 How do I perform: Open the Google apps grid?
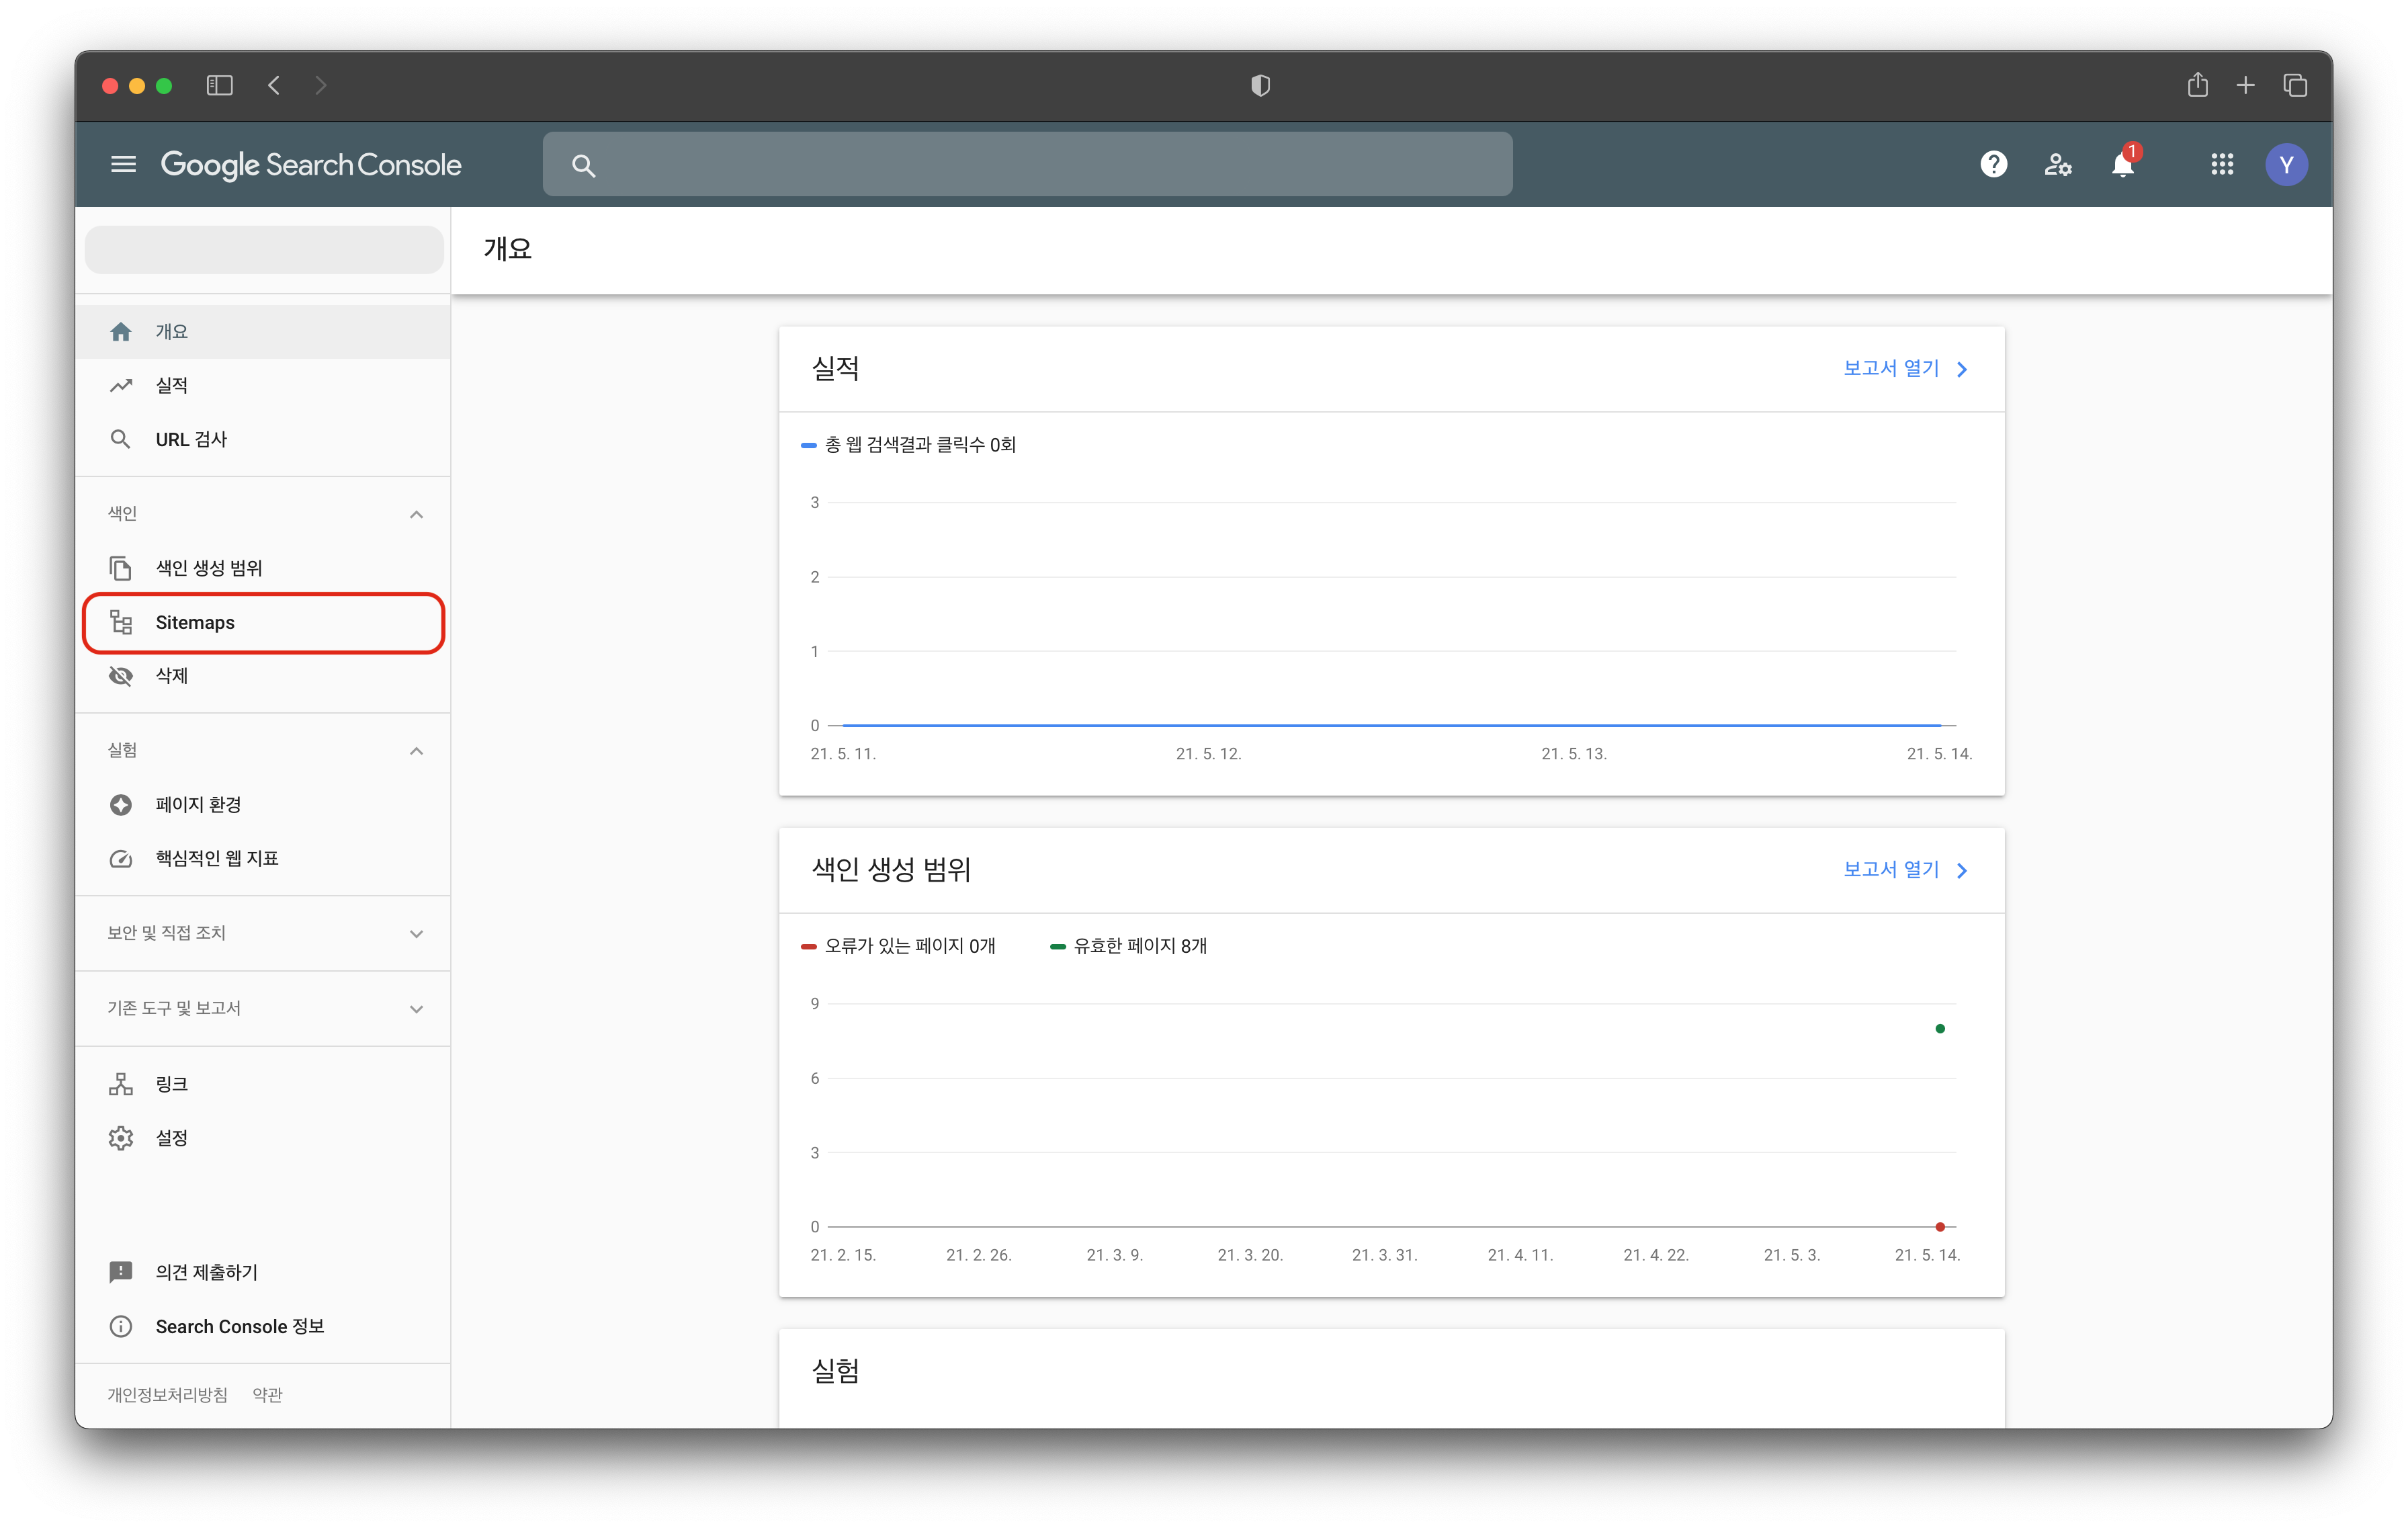coord(2222,164)
